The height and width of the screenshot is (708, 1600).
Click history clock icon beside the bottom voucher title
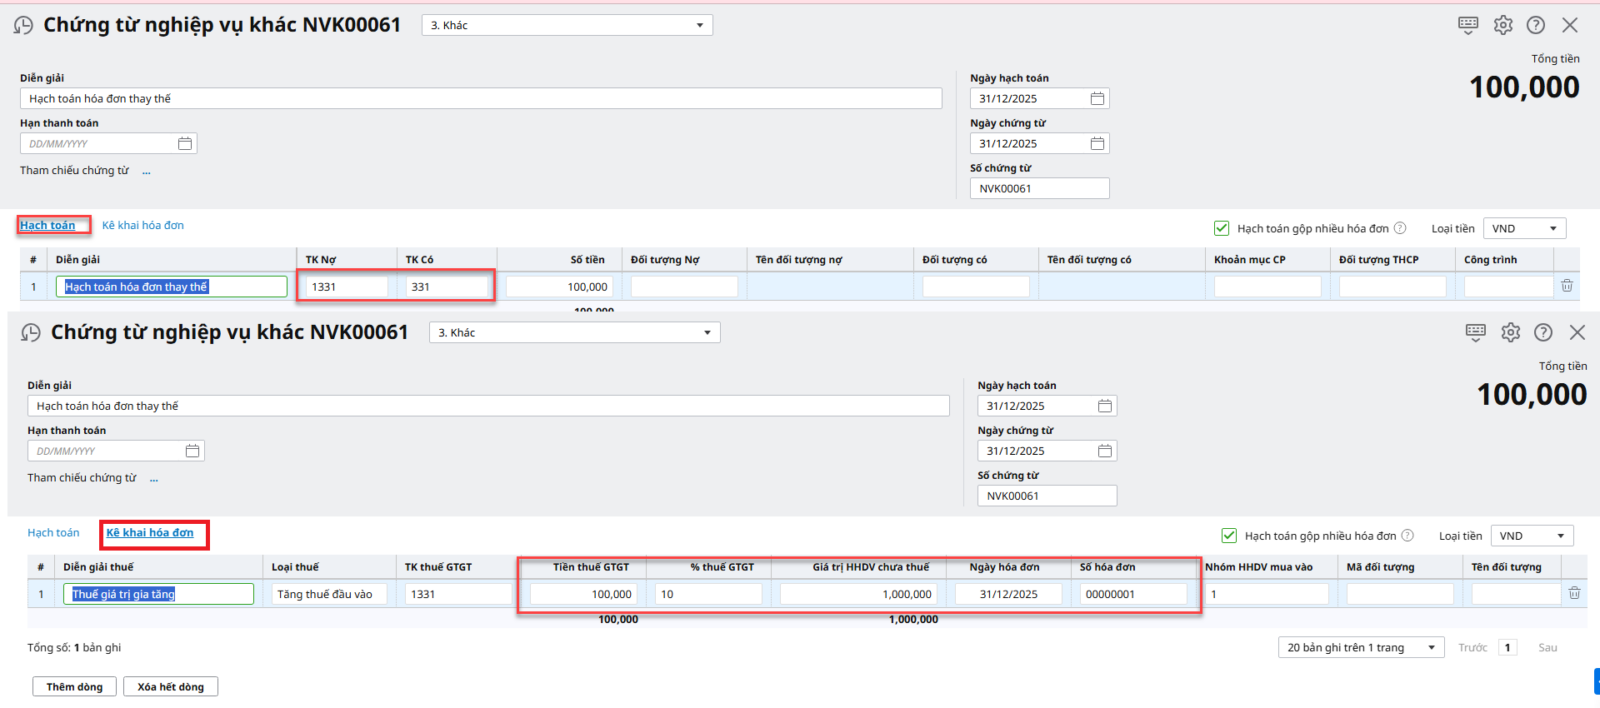coord(31,333)
